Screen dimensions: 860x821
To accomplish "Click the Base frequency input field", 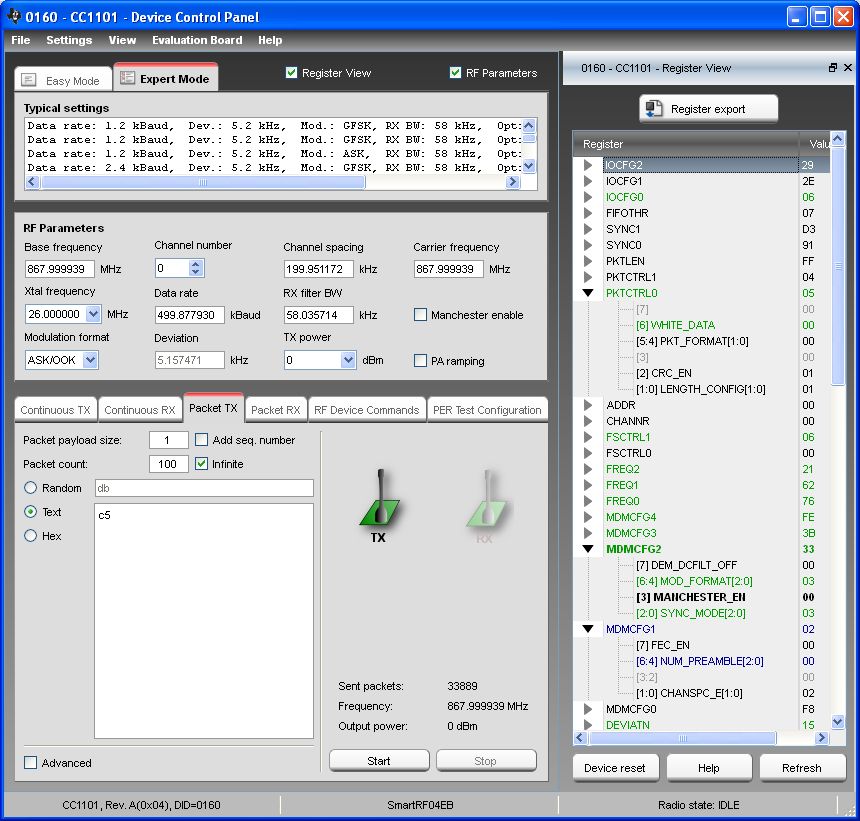I will pyautogui.click(x=60, y=269).
